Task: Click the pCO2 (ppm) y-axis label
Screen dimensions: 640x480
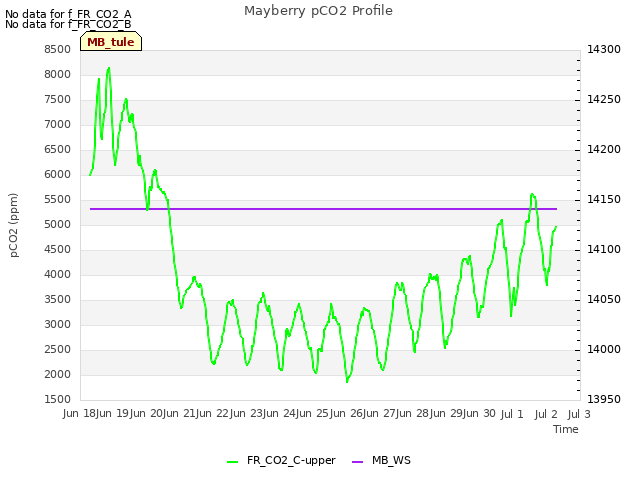Action: pyautogui.click(x=13, y=225)
